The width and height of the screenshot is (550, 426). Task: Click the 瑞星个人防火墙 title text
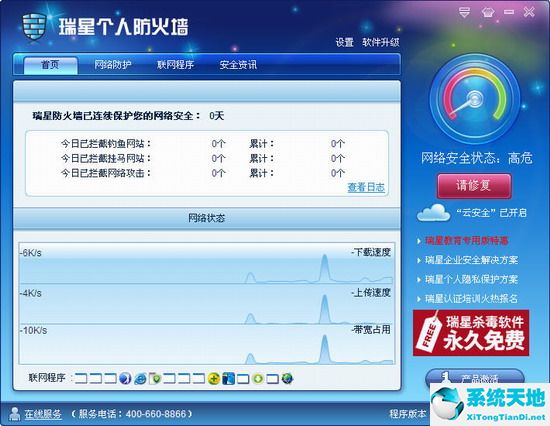[123, 27]
